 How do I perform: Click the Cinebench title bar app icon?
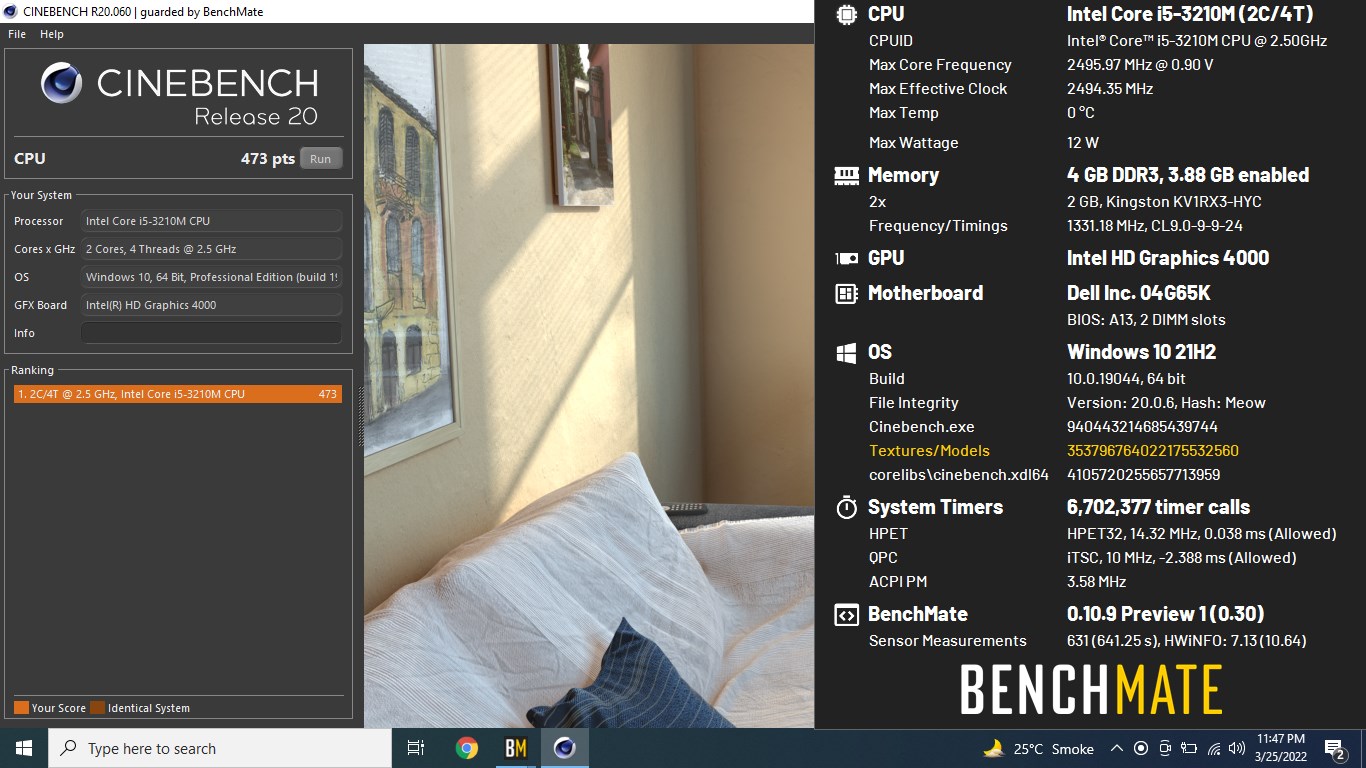[11, 11]
